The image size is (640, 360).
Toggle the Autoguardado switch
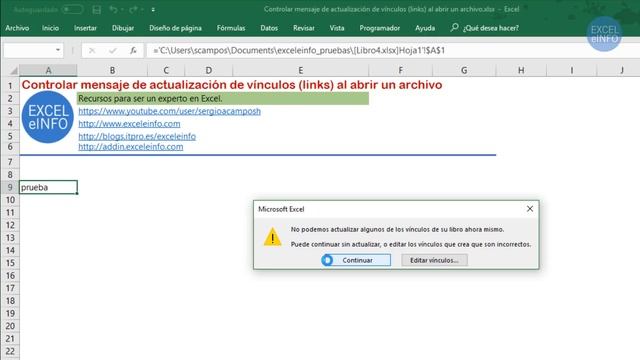coord(72,9)
